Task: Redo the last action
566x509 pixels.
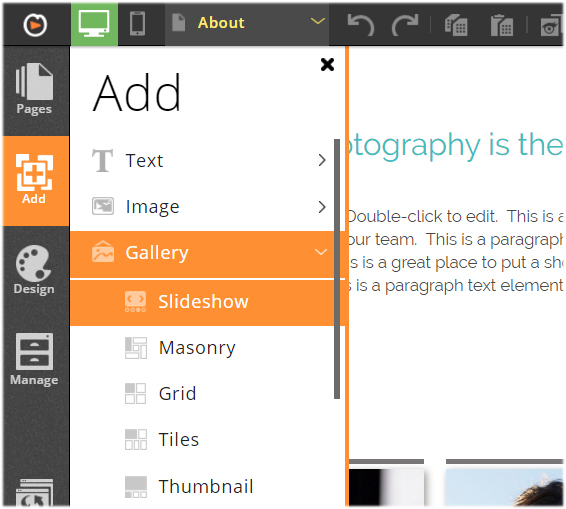Action: coord(405,25)
